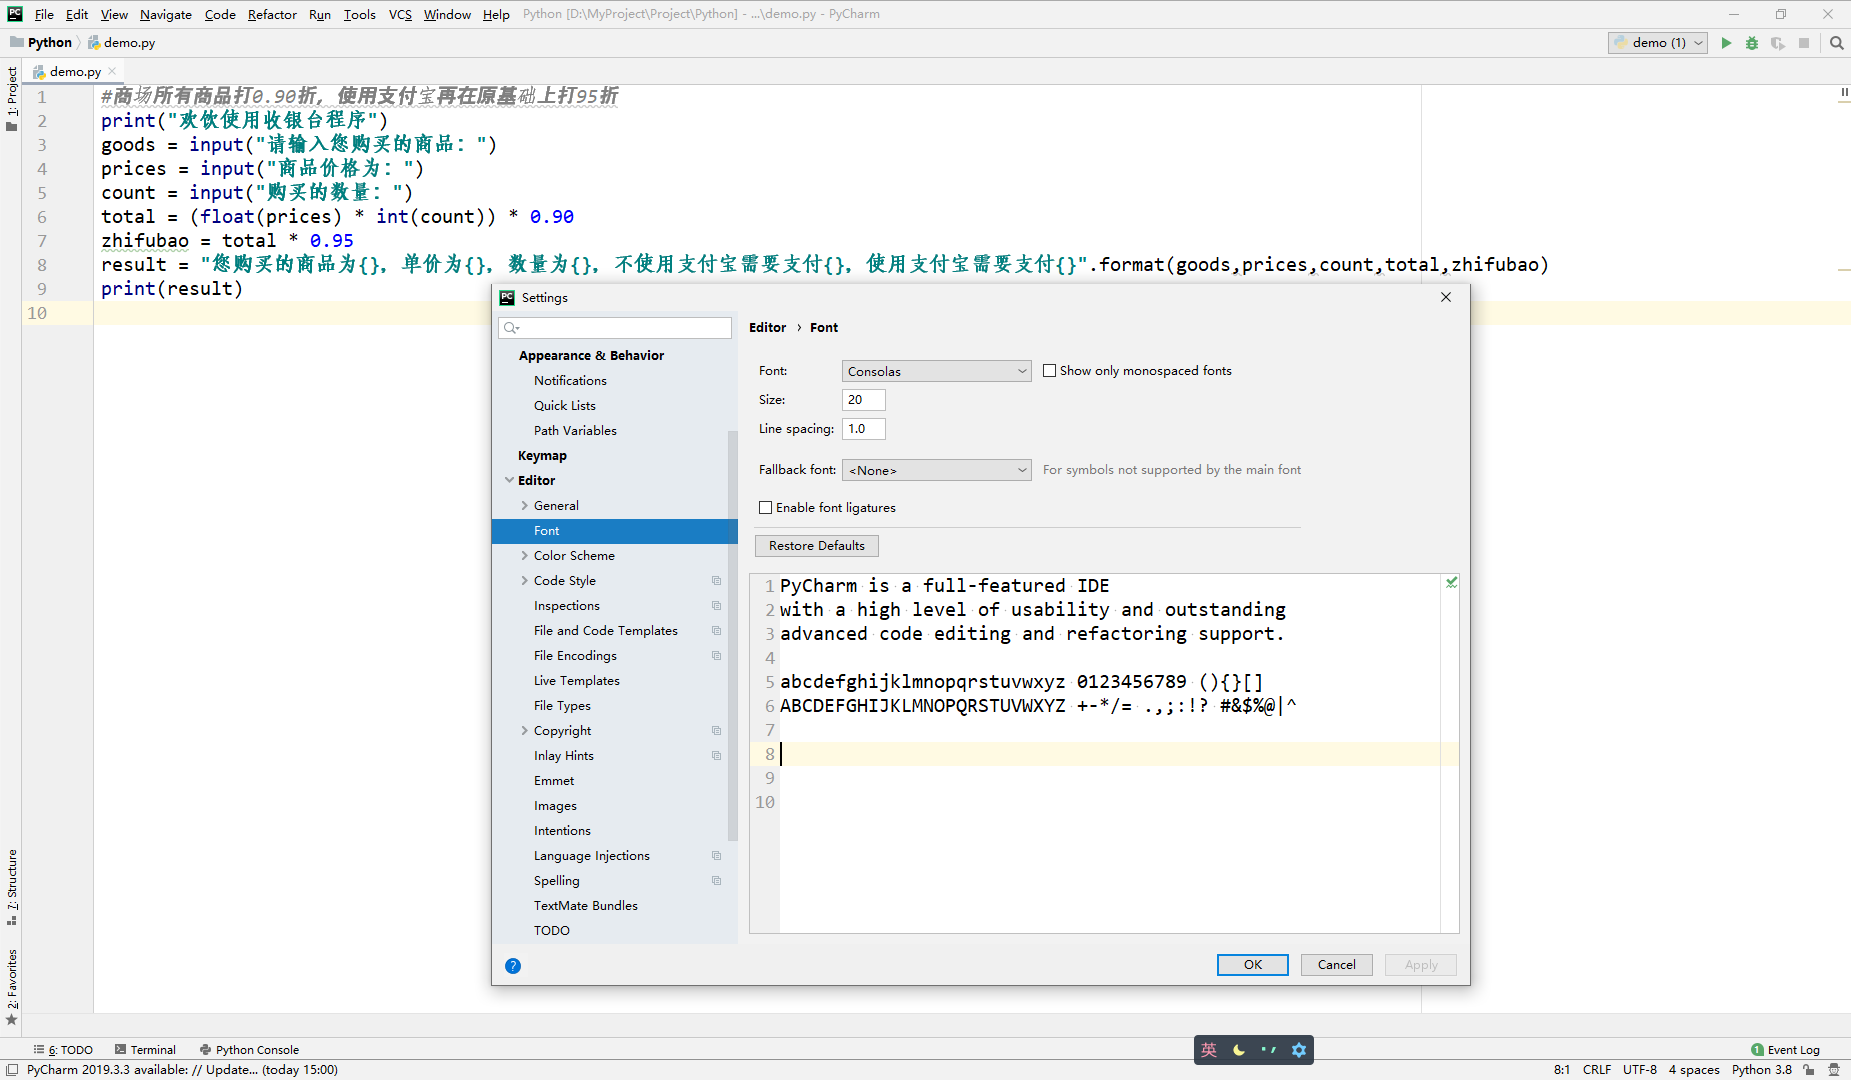Open the Fallback font dropdown

pos(936,470)
